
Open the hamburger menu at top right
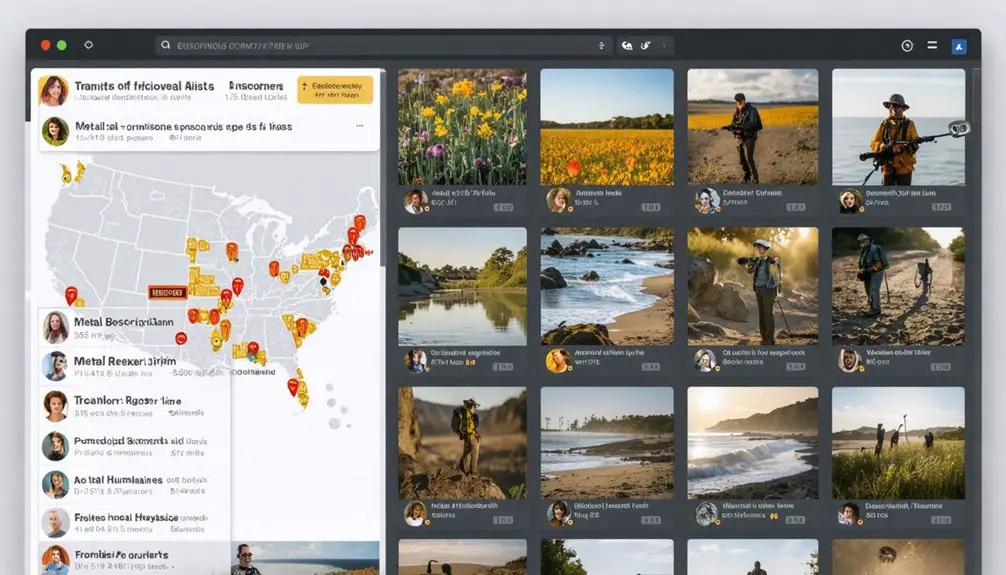point(932,45)
